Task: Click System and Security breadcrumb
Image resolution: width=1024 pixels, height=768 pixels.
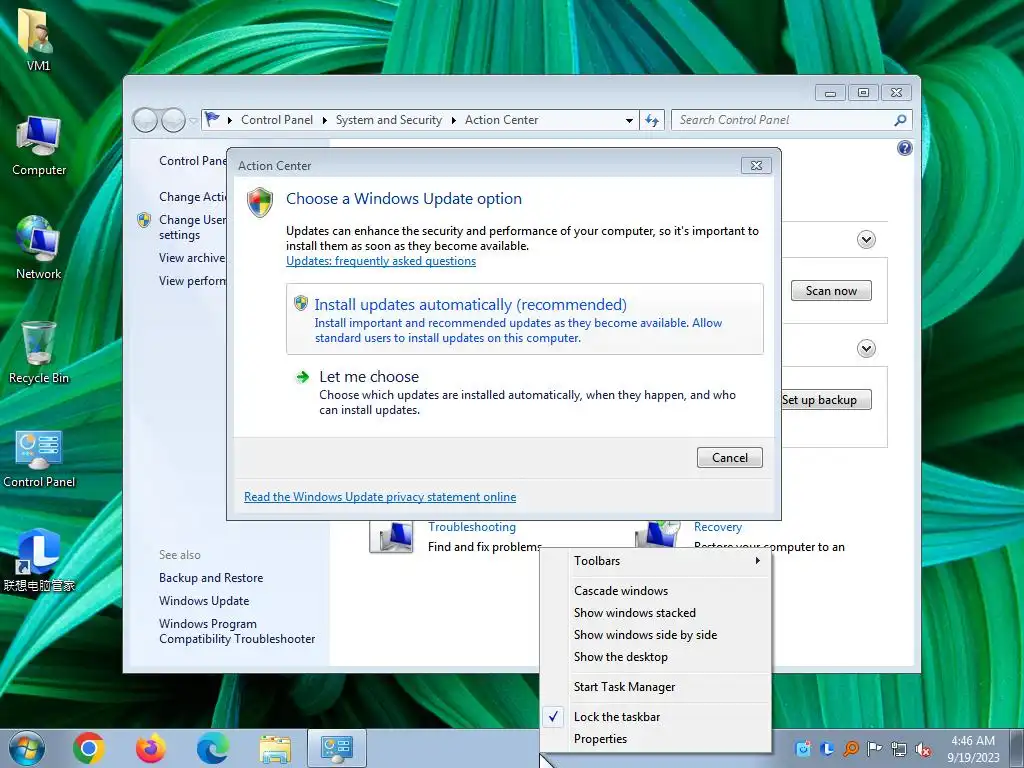Action: 389,120
